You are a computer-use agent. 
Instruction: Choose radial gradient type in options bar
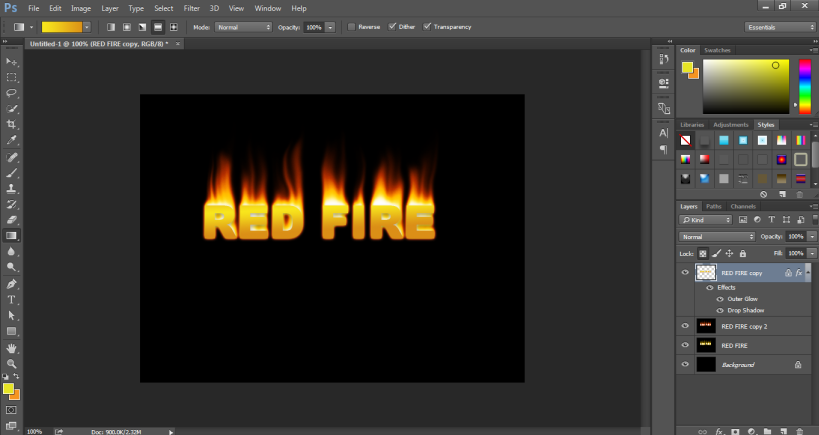(126, 27)
